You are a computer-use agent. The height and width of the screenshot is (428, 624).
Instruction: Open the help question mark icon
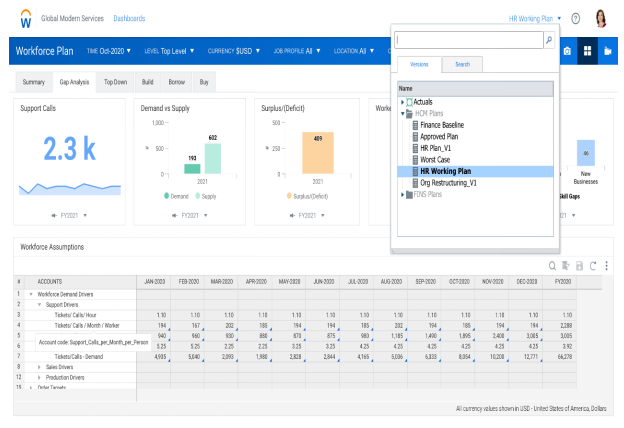575,18
